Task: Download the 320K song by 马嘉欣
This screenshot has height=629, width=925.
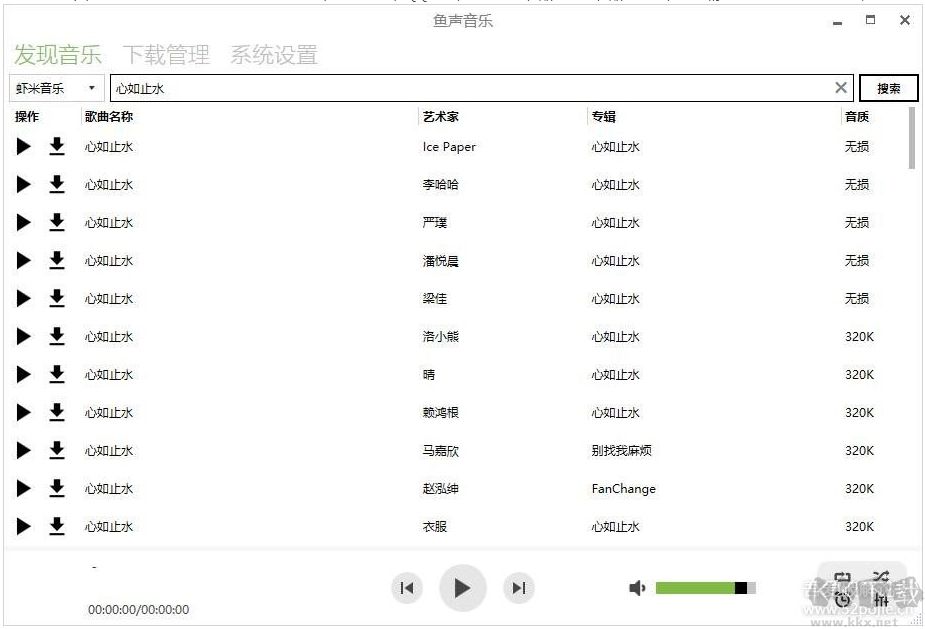Action: [57, 450]
